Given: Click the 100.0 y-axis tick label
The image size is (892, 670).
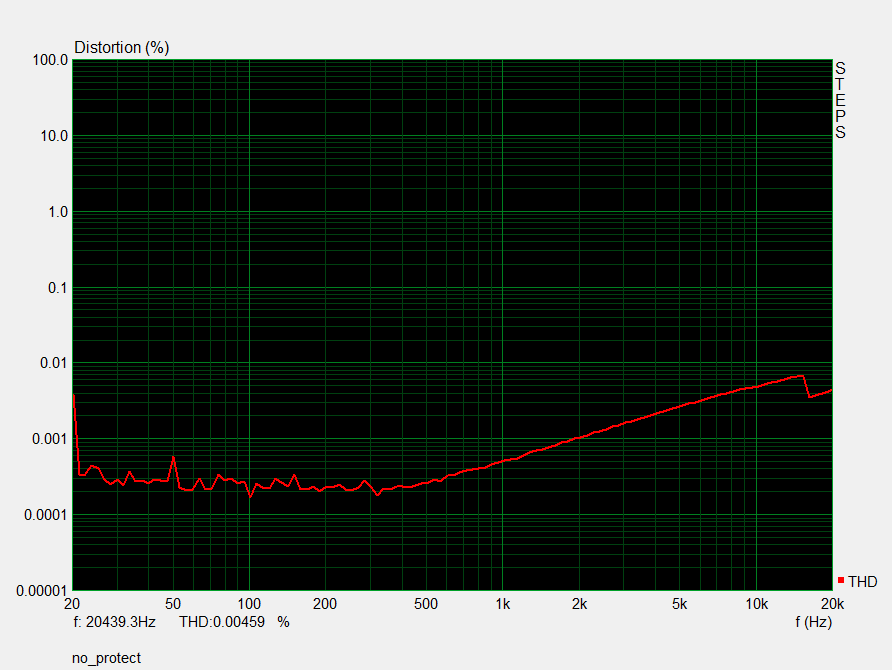Looking at the screenshot, I should pyautogui.click(x=50, y=60).
